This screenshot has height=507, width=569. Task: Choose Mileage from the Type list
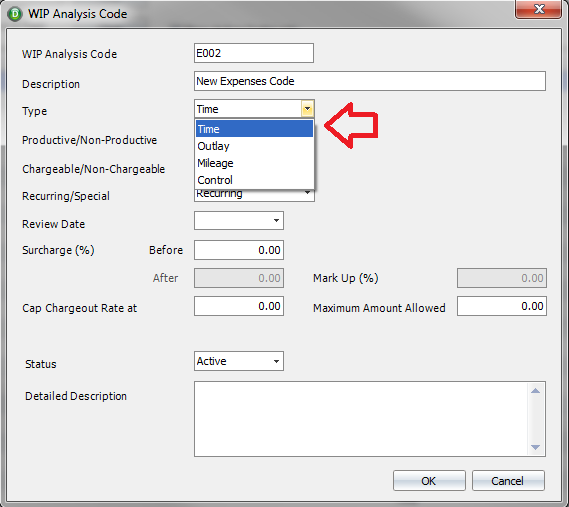coord(254,163)
